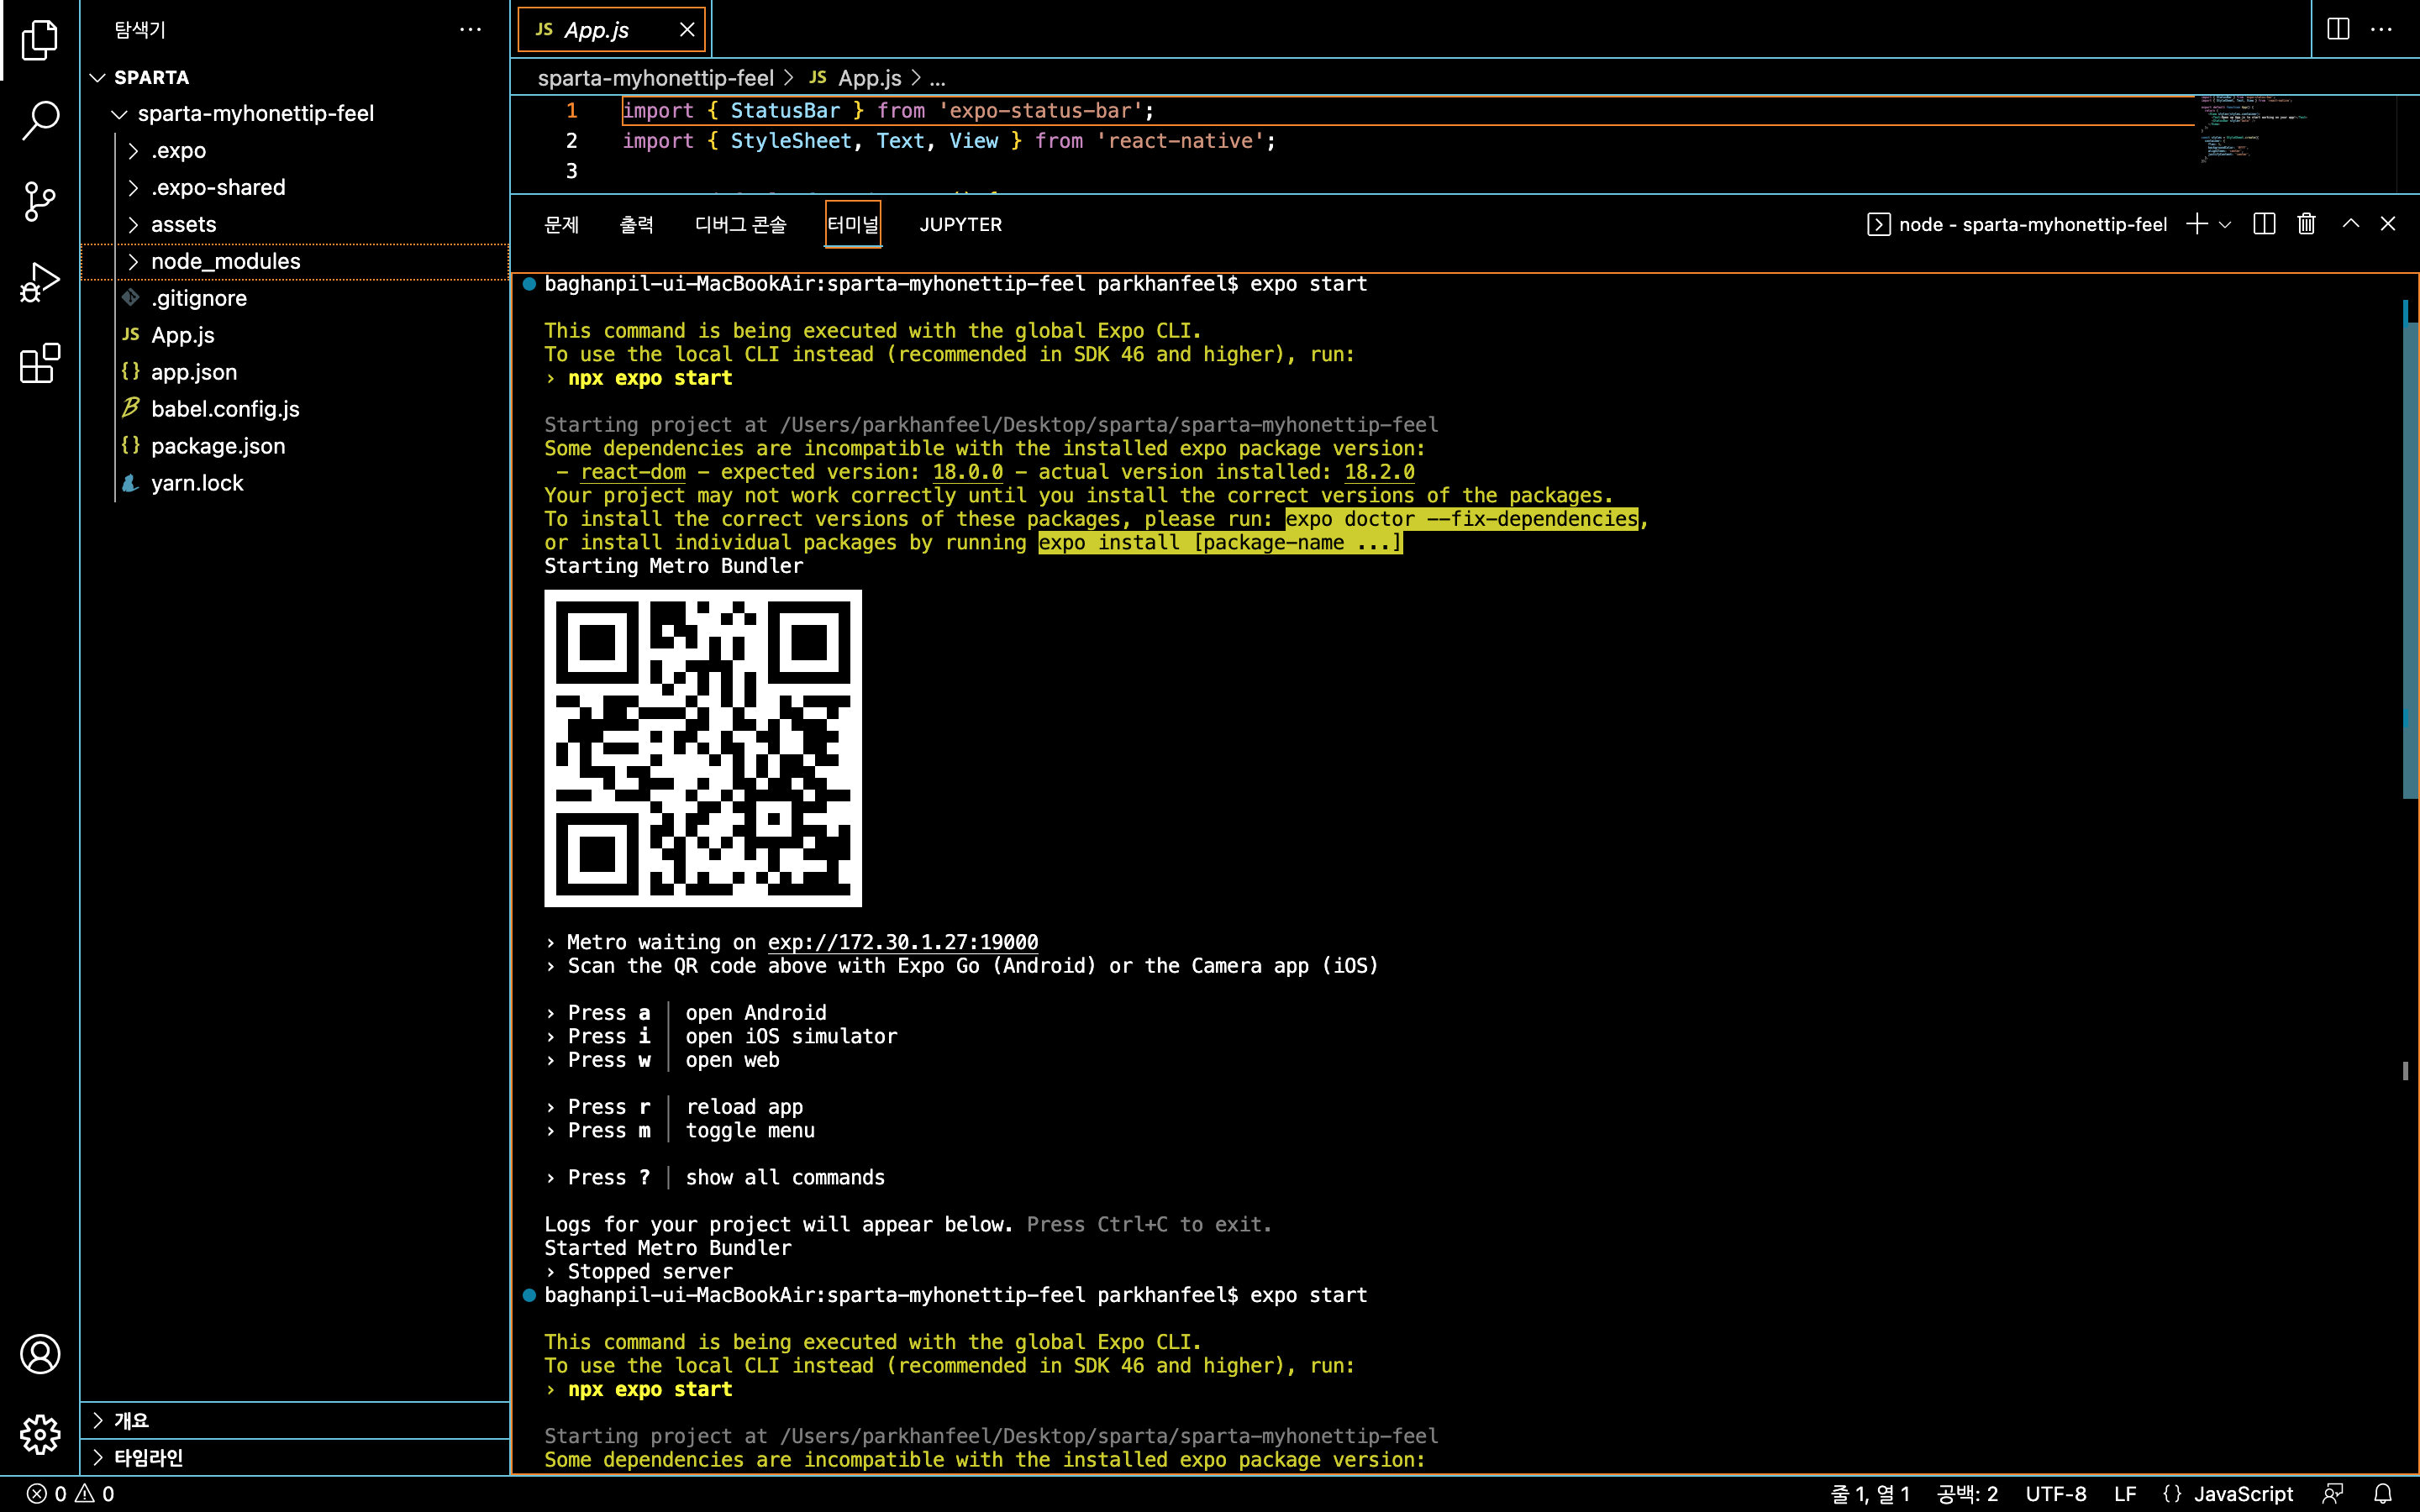This screenshot has height=1512, width=2420.
Task: Click 'node - sparta-myhonettip-feel' terminal name
Action: tap(2033, 225)
